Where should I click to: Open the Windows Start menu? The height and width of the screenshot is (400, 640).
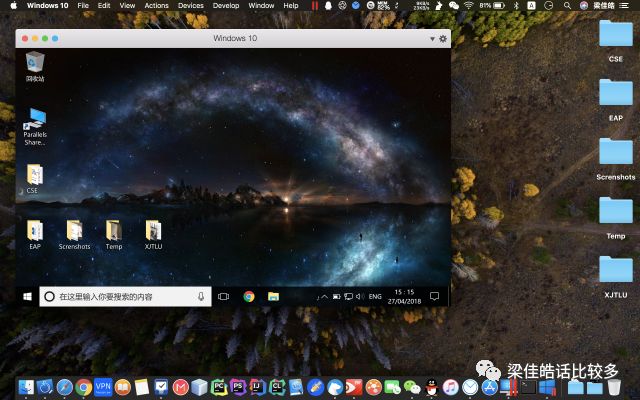(26, 297)
